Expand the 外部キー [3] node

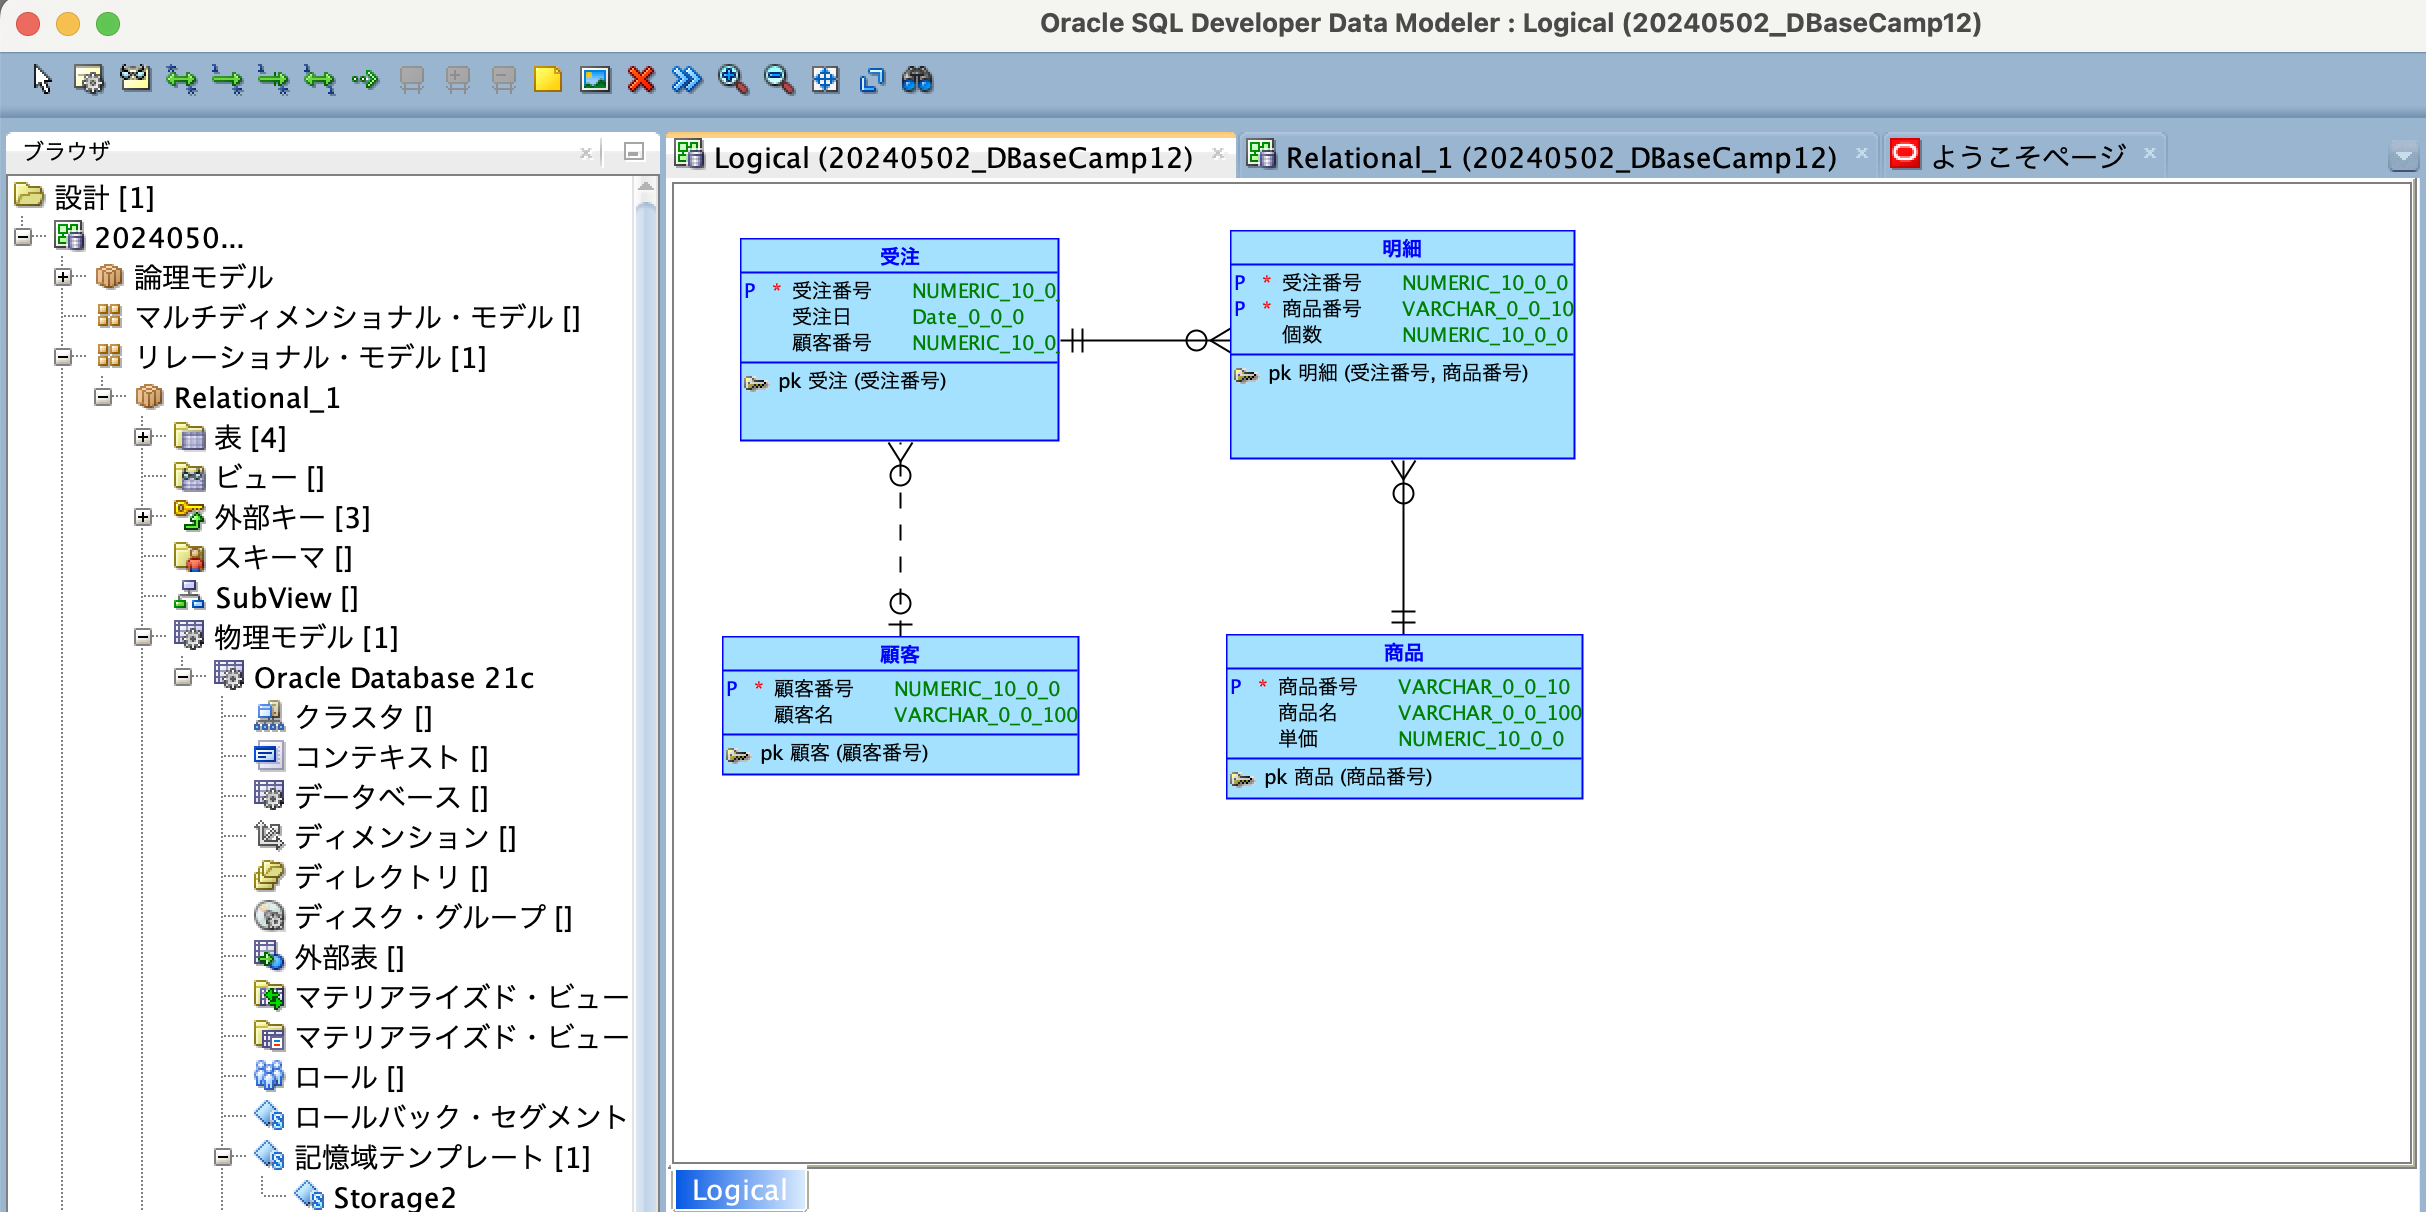pos(143,517)
